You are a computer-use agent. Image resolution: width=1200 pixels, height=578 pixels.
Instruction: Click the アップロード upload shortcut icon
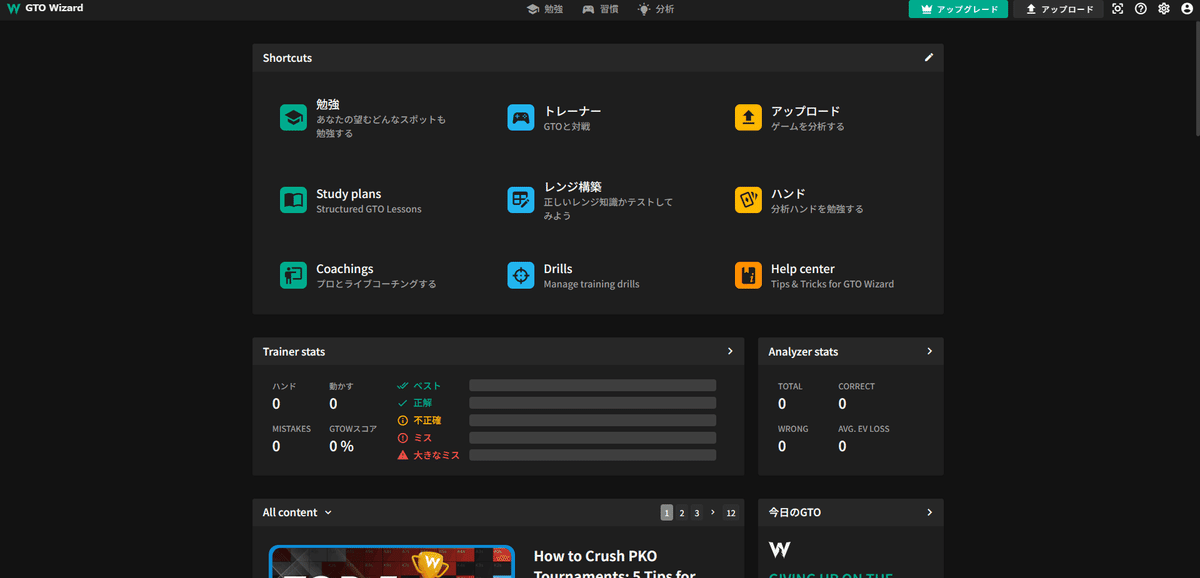coord(748,118)
